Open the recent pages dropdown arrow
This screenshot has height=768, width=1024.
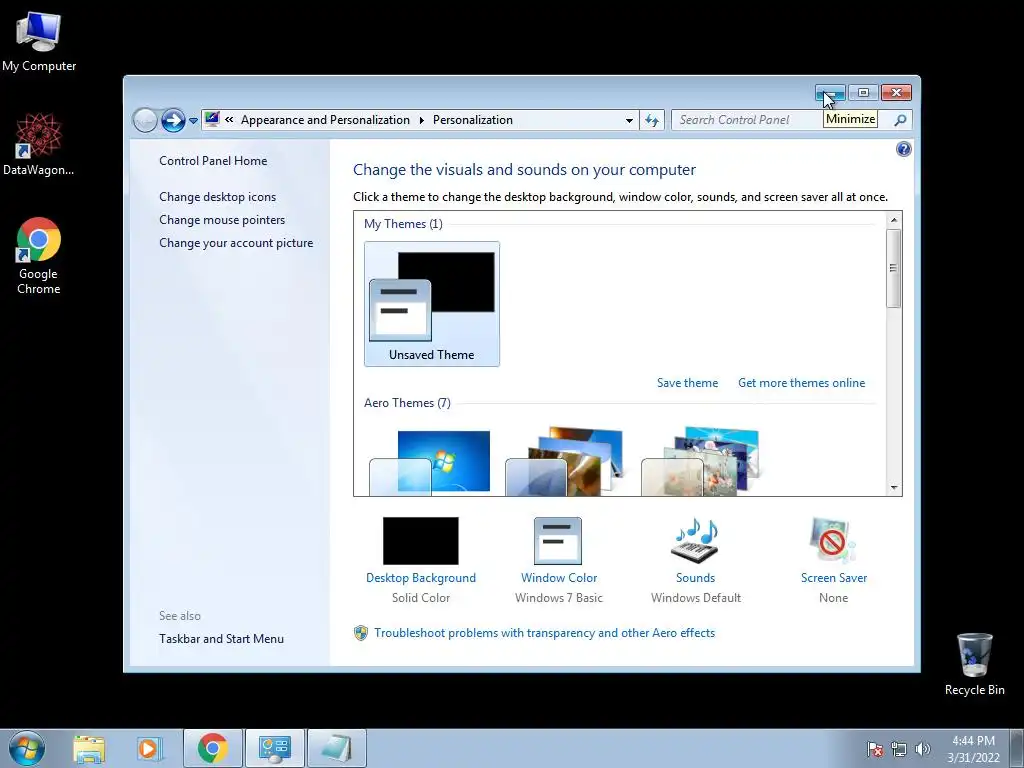pyautogui.click(x=193, y=121)
